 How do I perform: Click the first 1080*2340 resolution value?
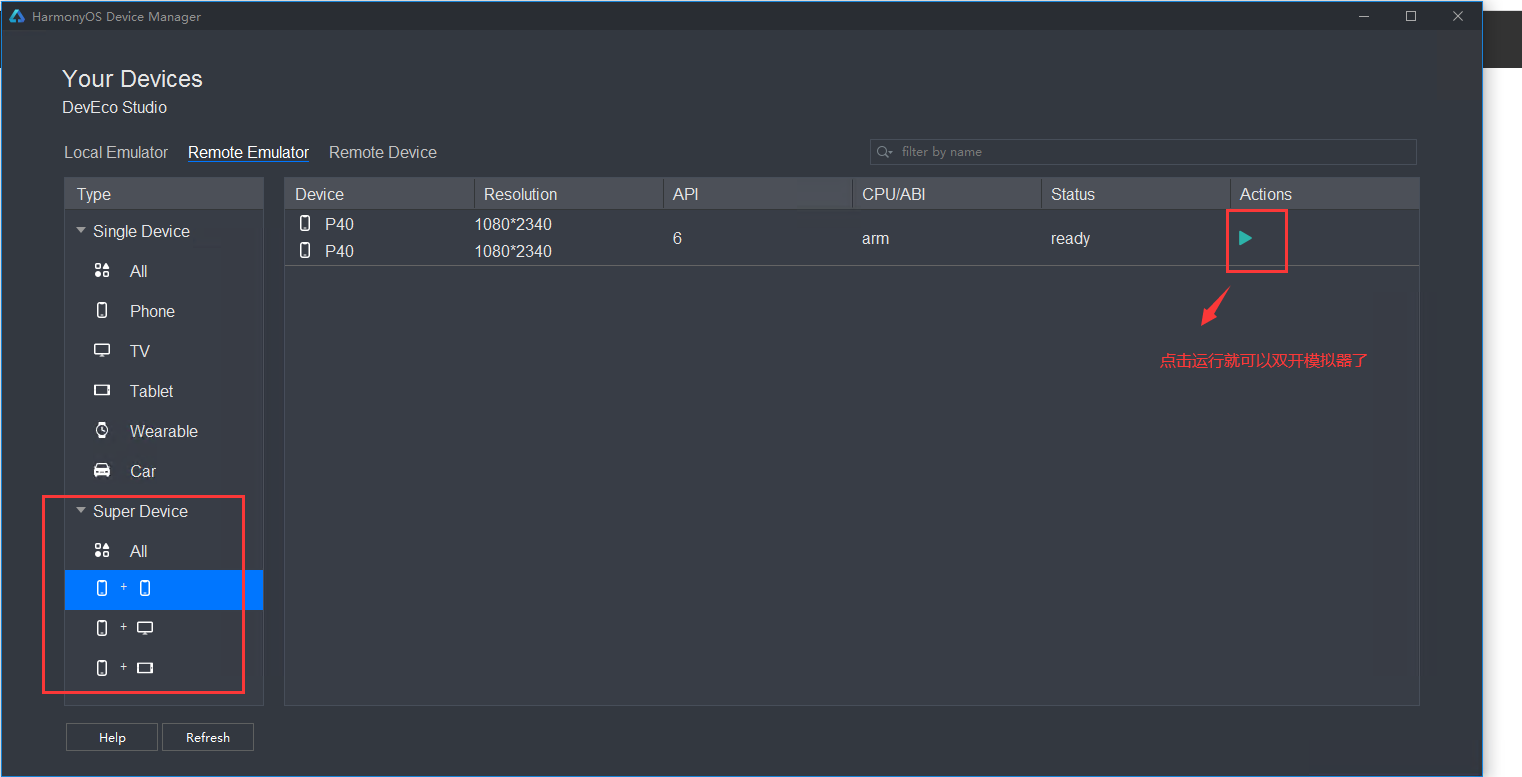tap(513, 224)
